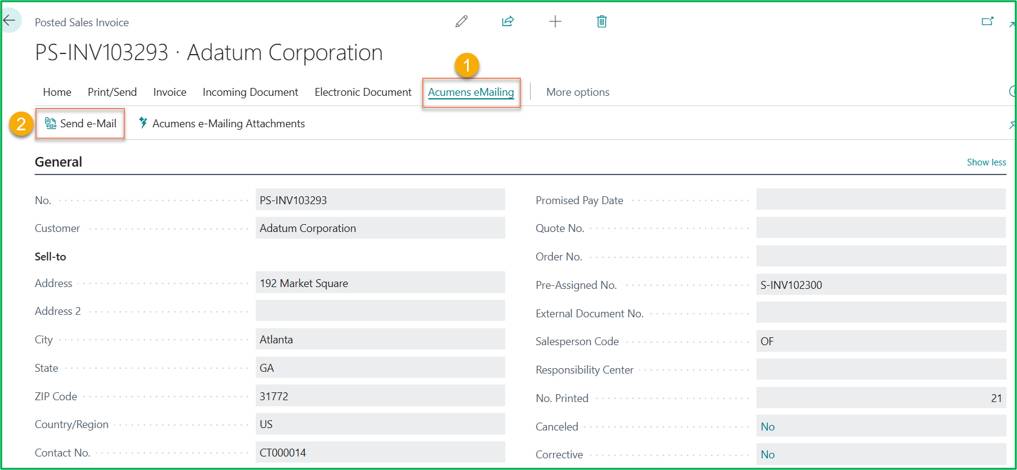Open Acumens e-Mailing Attachments
The height and width of the screenshot is (470, 1017).
[x=221, y=123]
